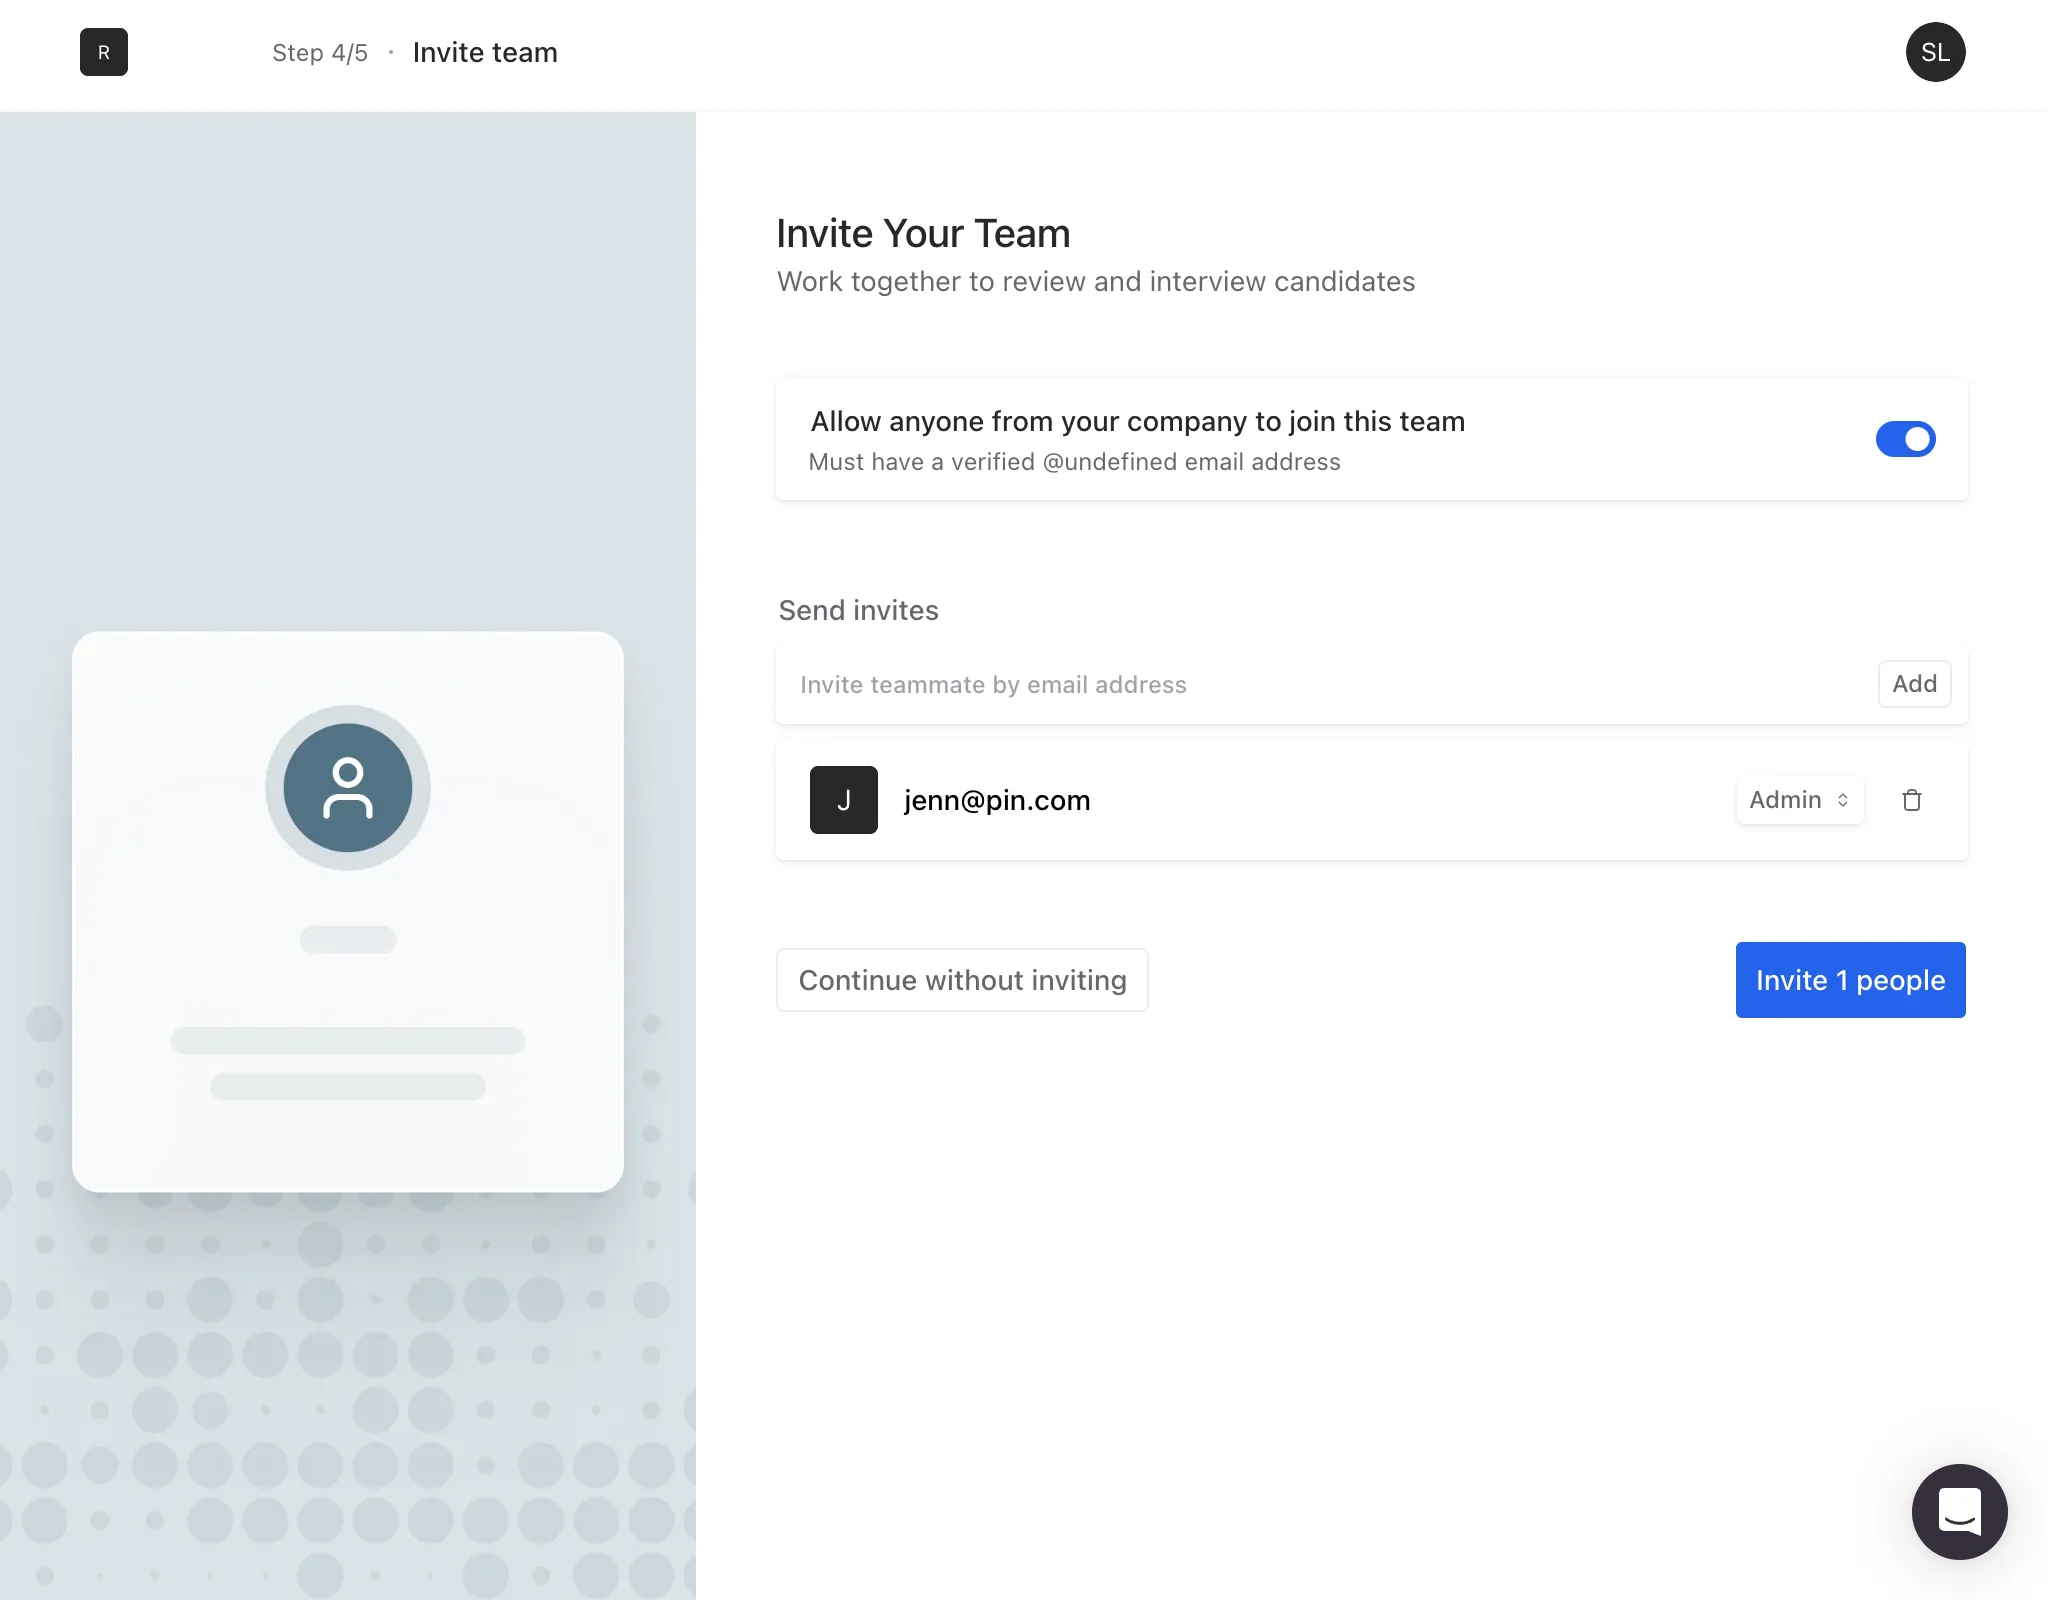The image size is (2048, 1600).
Task: Click the Invite team breadcrumb title
Action: 485,52
